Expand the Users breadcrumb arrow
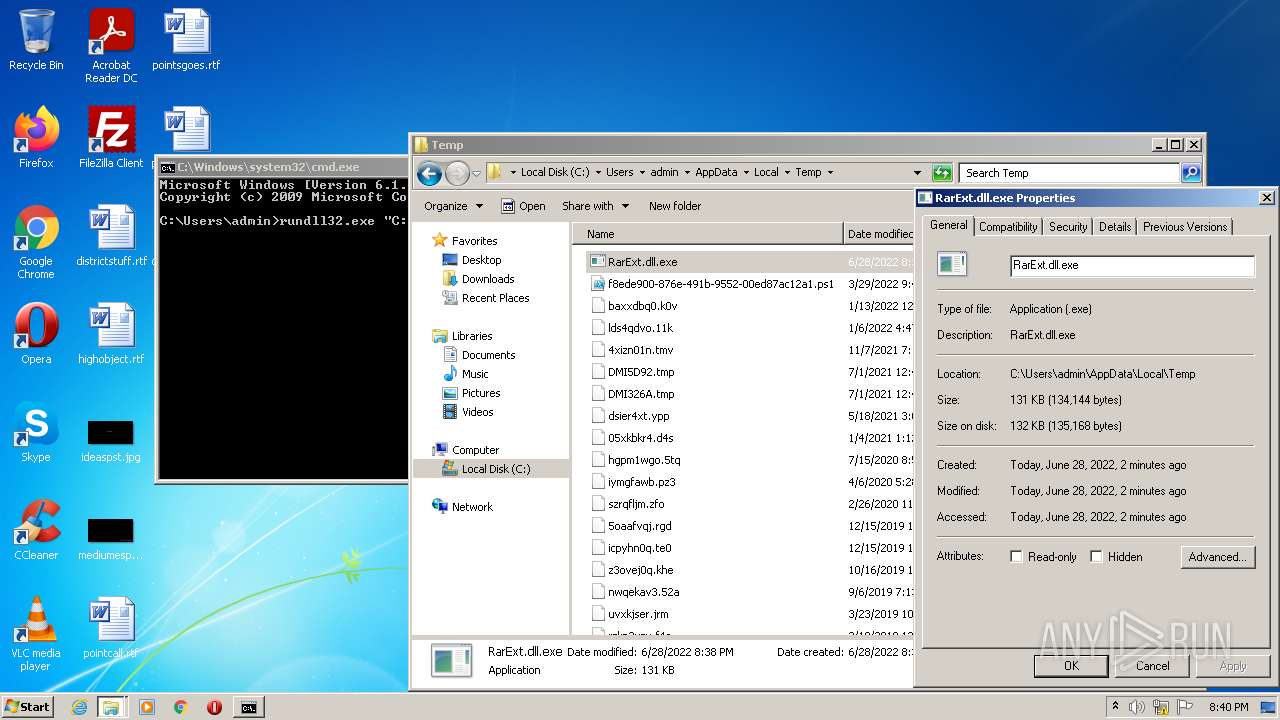Screen dimensions: 1280x720 coord(642,173)
